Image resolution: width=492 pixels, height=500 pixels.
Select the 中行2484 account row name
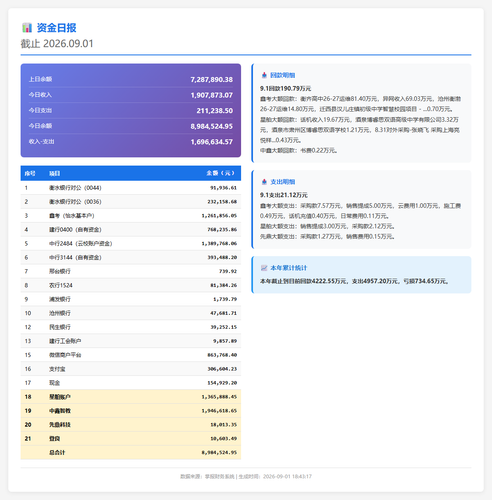pos(81,244)
